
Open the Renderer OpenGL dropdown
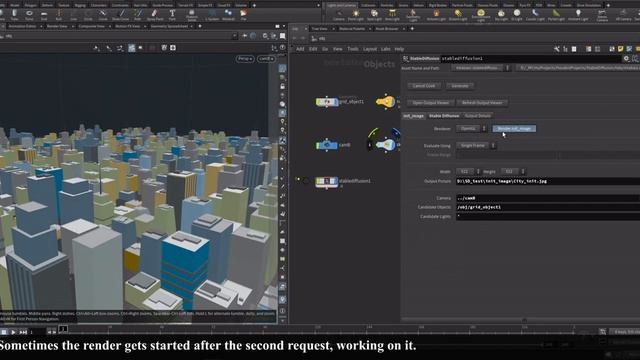tap(471, 129)
